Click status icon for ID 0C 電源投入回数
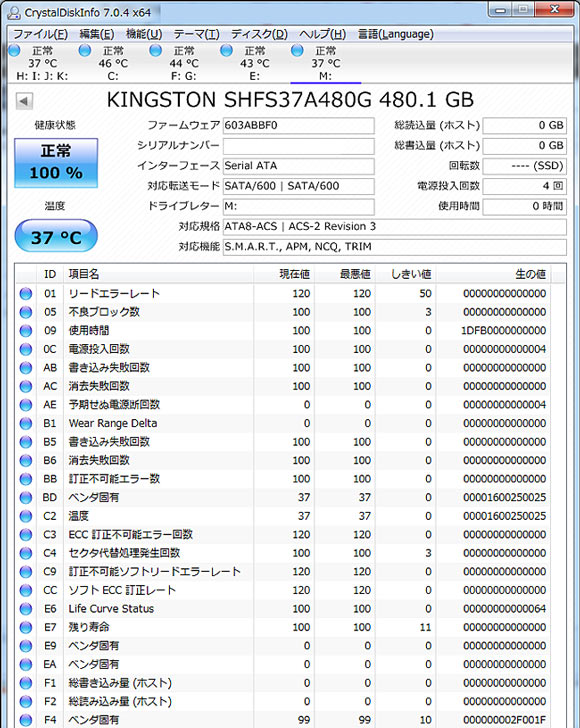Screen dimensions: 580x728 (26, 350)
